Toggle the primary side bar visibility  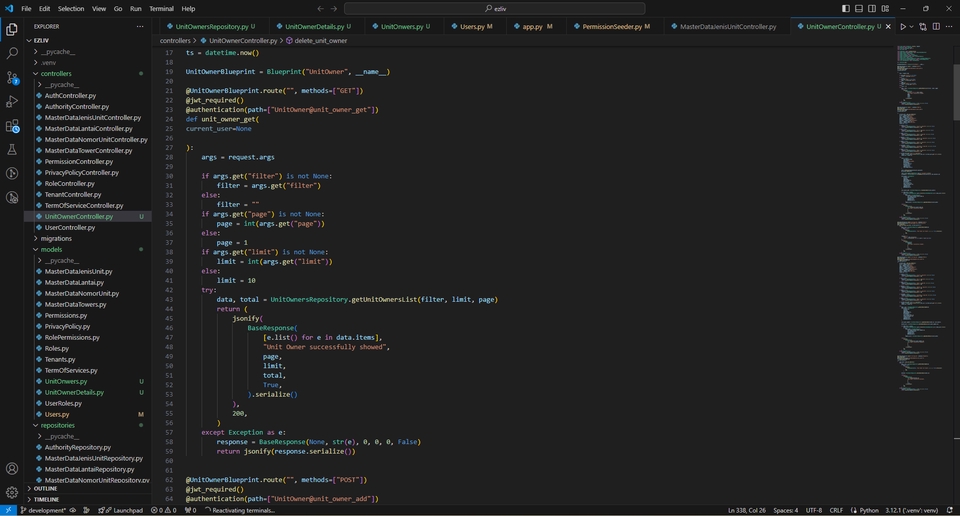pyautogui.click(x=846, y=9)
